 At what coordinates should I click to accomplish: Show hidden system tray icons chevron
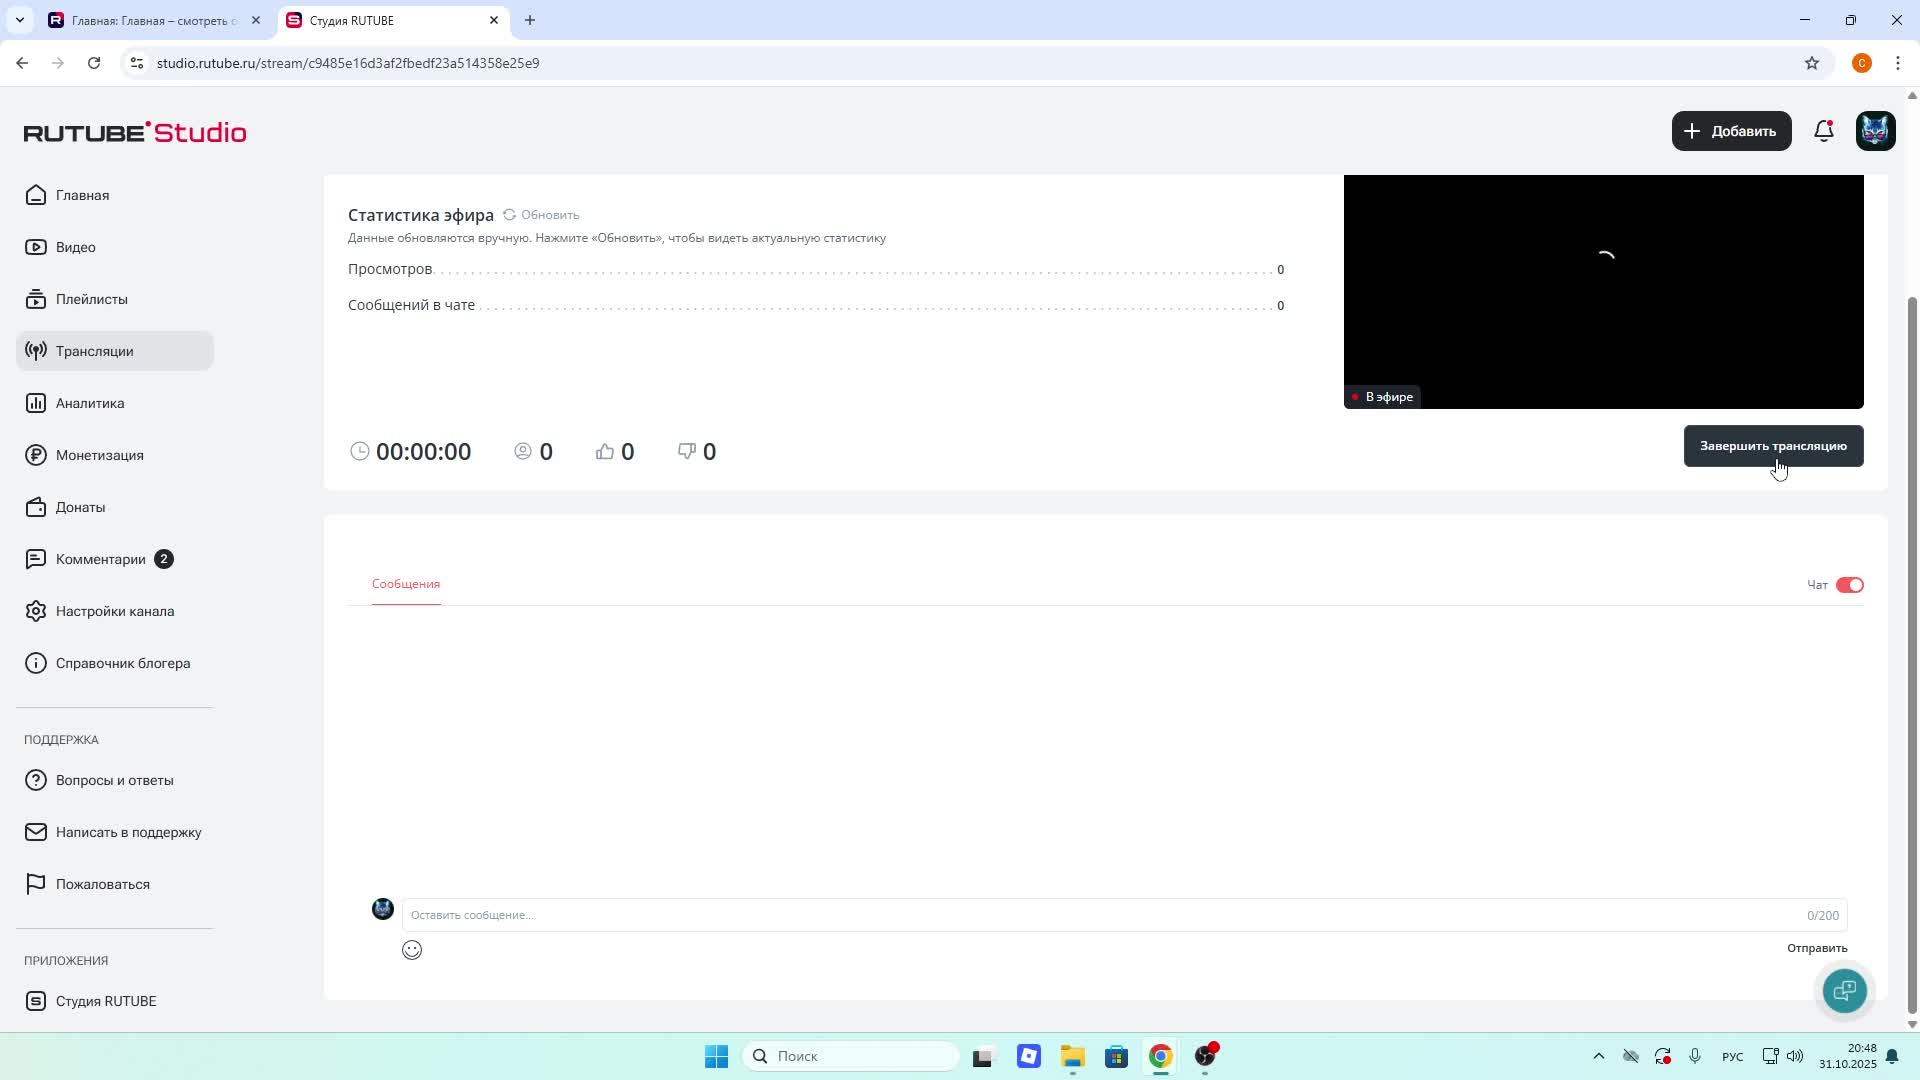[x=1598, y=1056]
